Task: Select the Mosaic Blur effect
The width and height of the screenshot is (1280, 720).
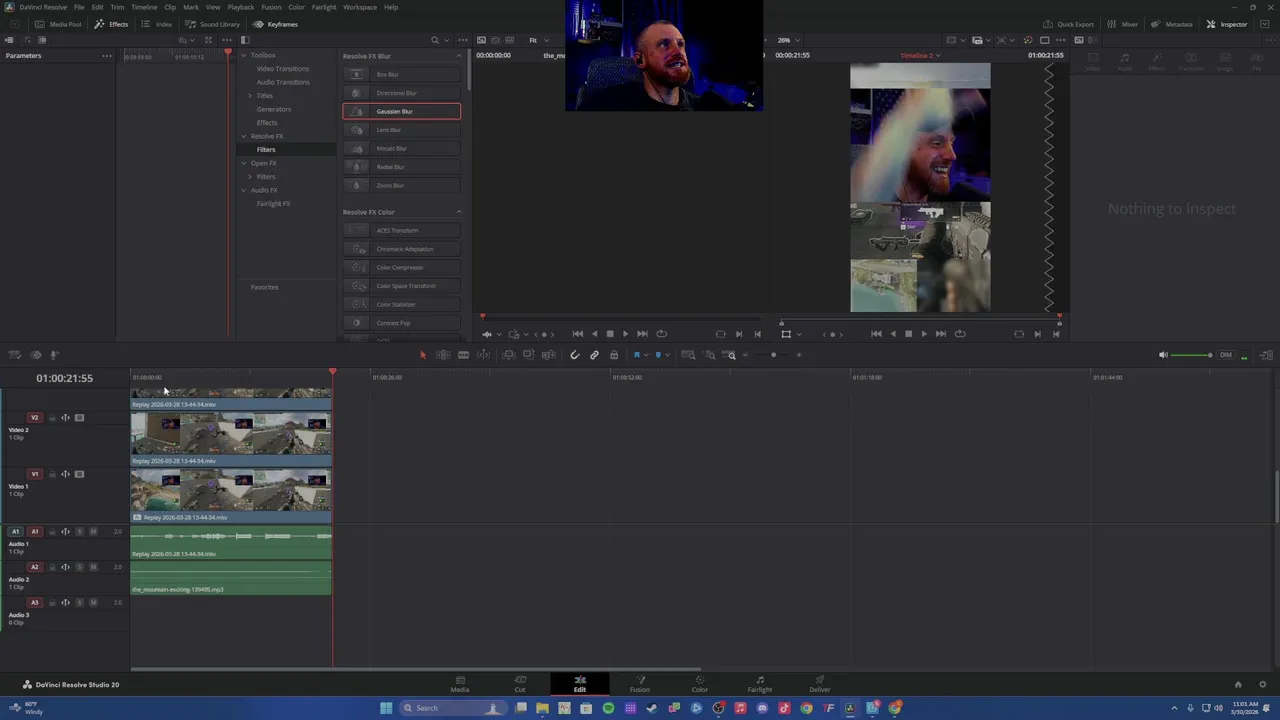Action: tap(402, 148)
